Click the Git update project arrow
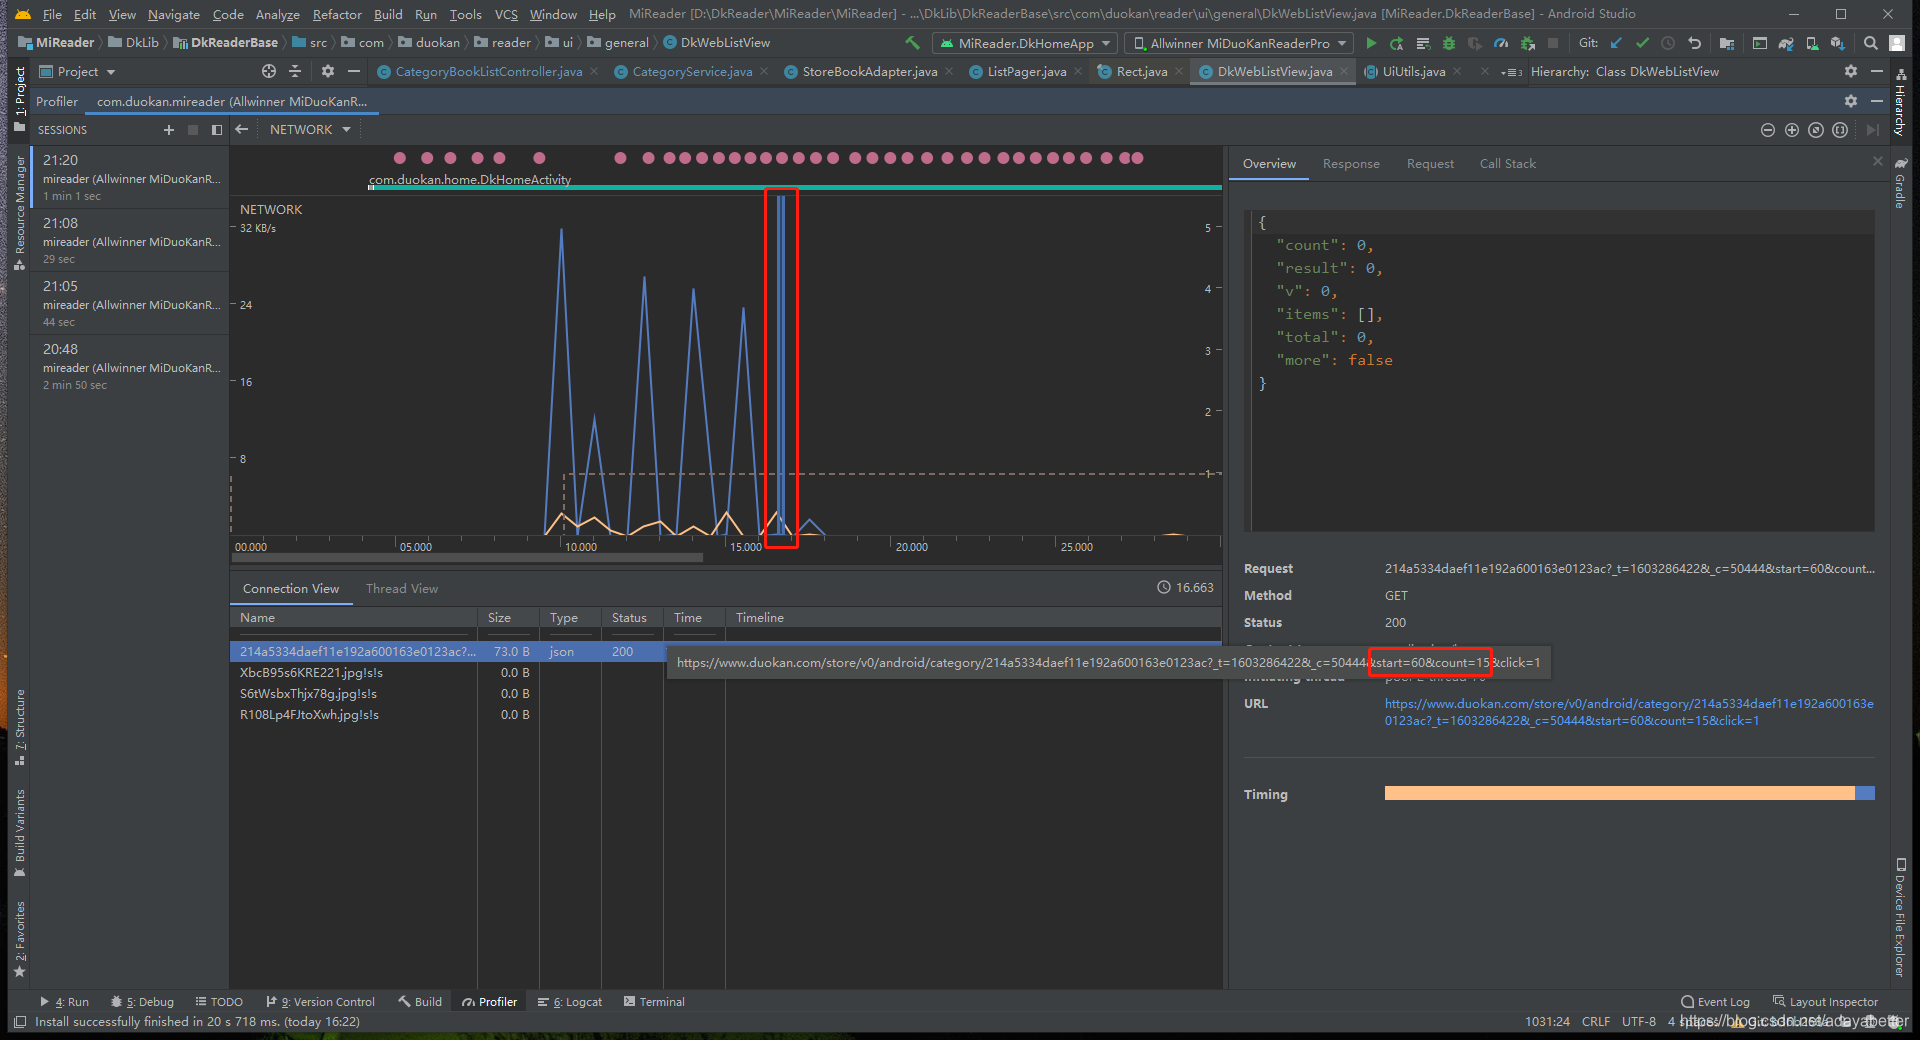 click(x=1616, y=43)
